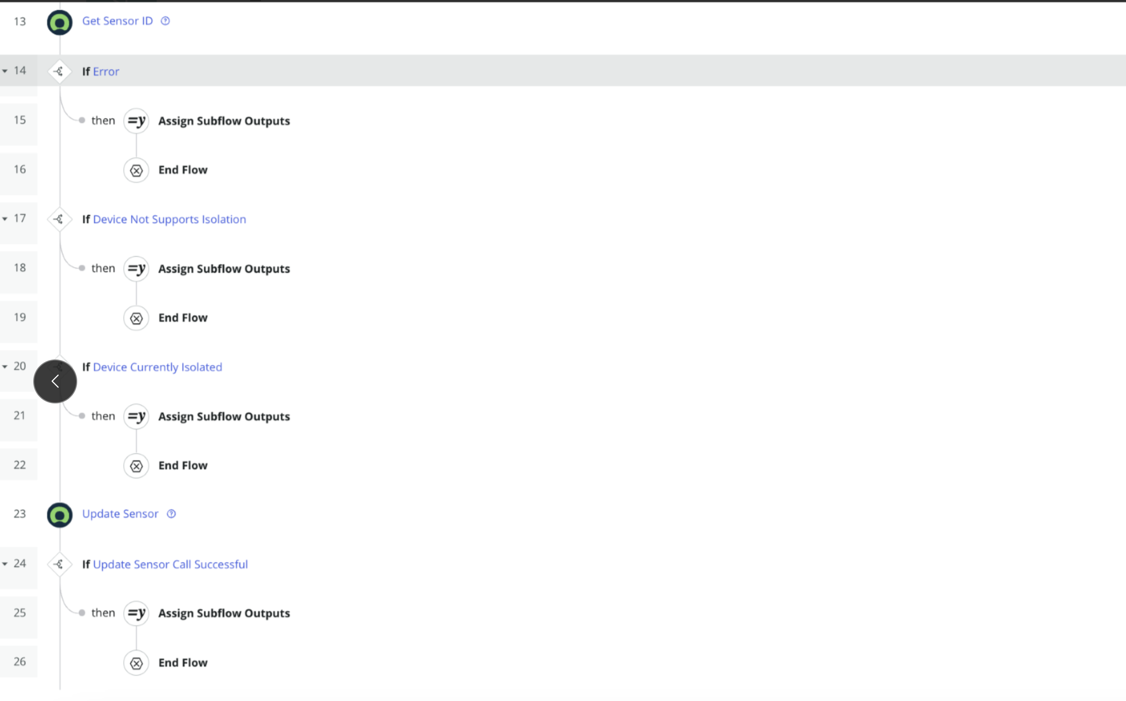Click the End Flow icon on step 19
This screenshot has height=701, width=1126.
coord(136,318)
